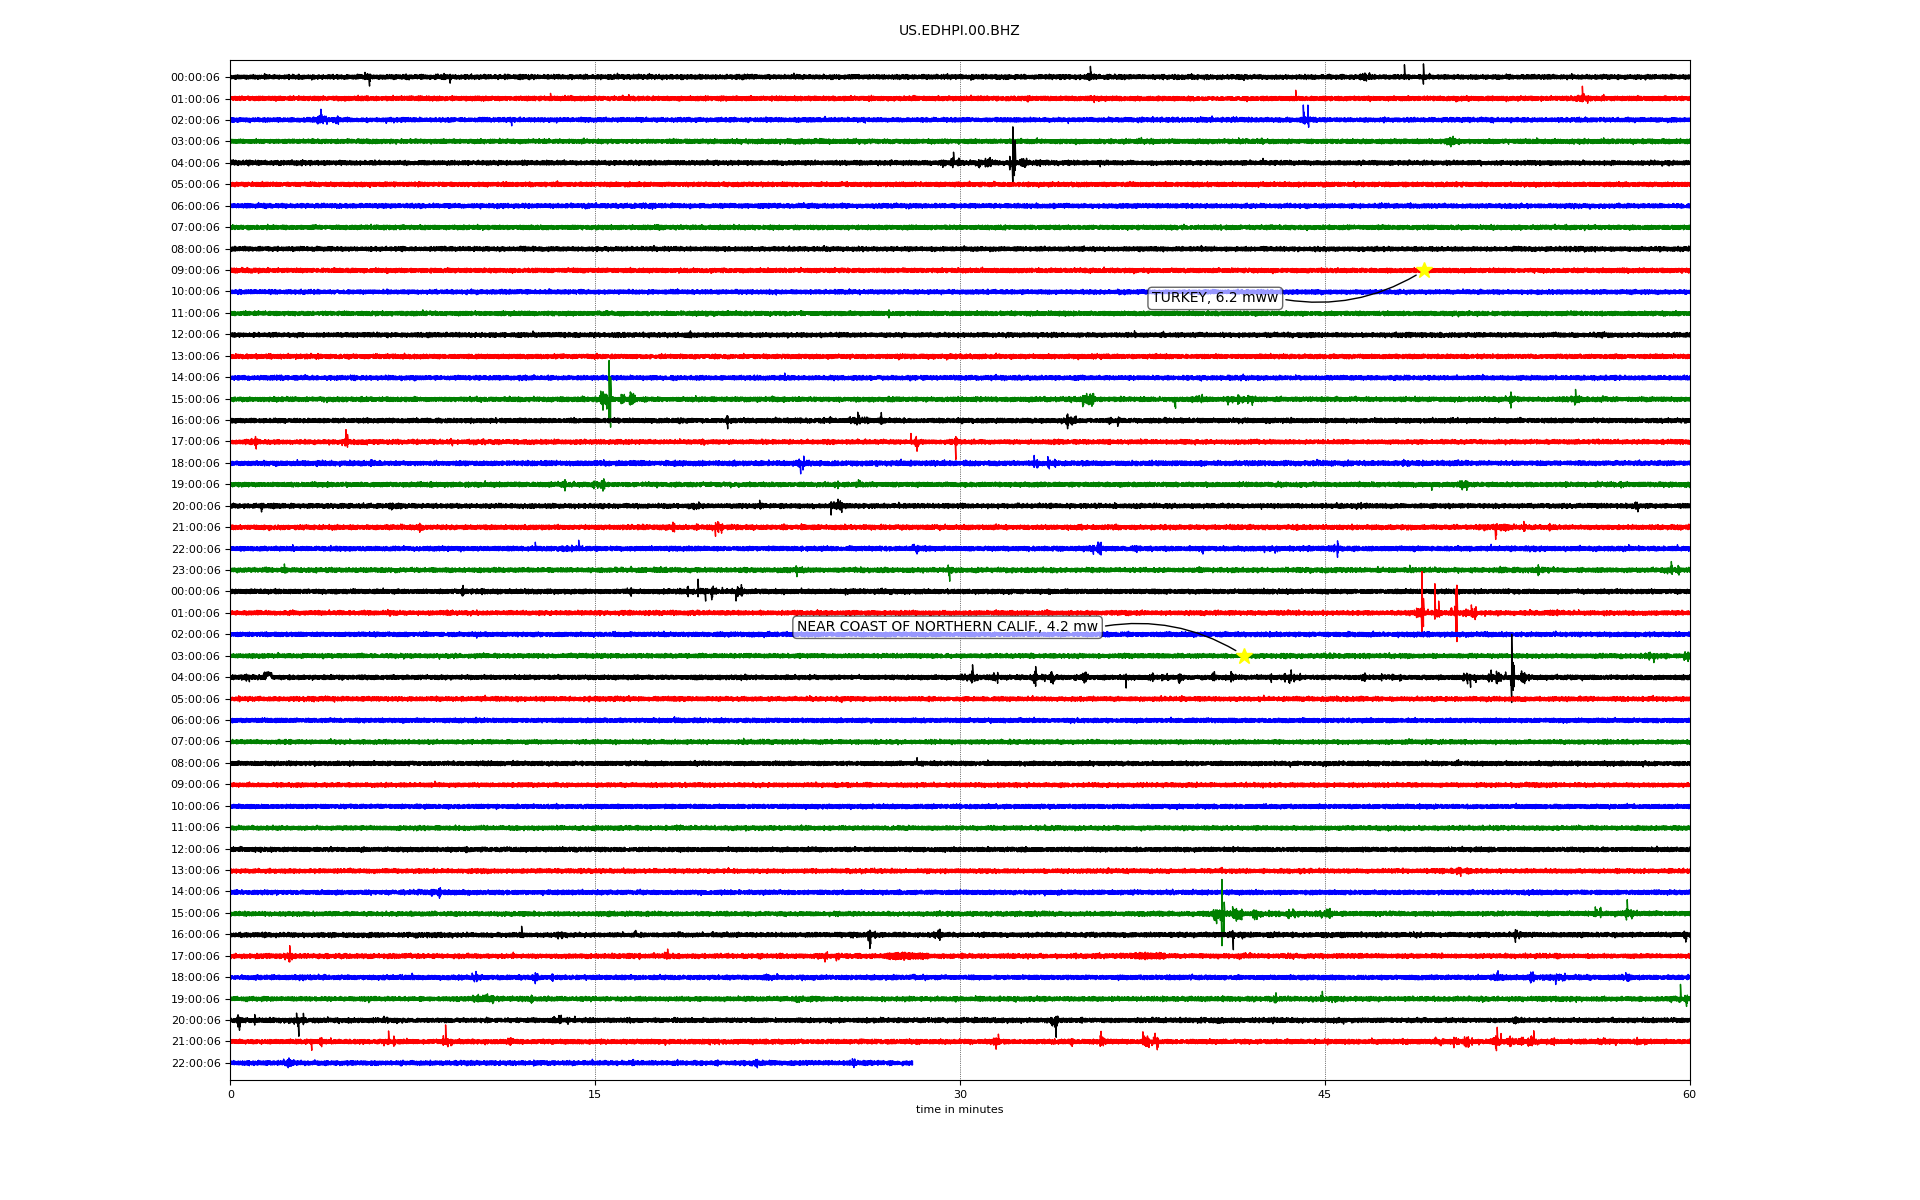The width and height of the screenshot is (1920, 1200).
Task: Click the 45 tick on x-axis
Action: click(1325, 1094)
